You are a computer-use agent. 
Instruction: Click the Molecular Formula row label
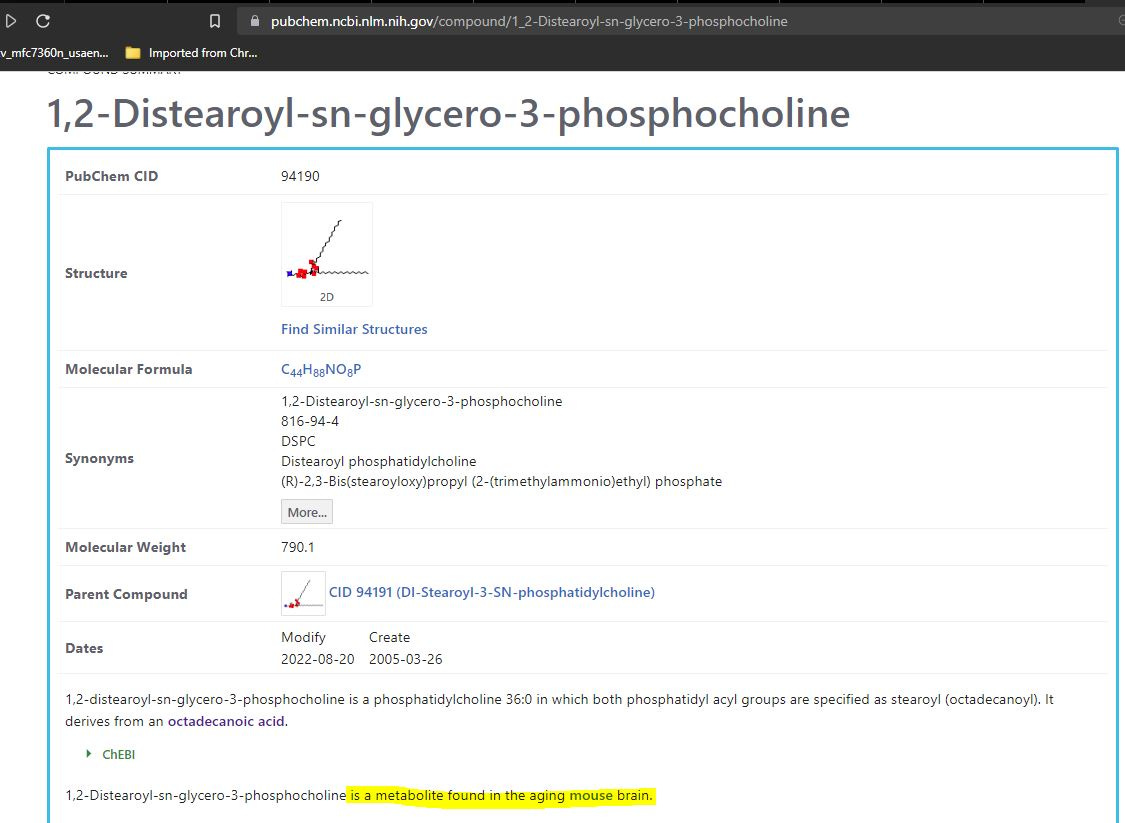tap(128, 370)
